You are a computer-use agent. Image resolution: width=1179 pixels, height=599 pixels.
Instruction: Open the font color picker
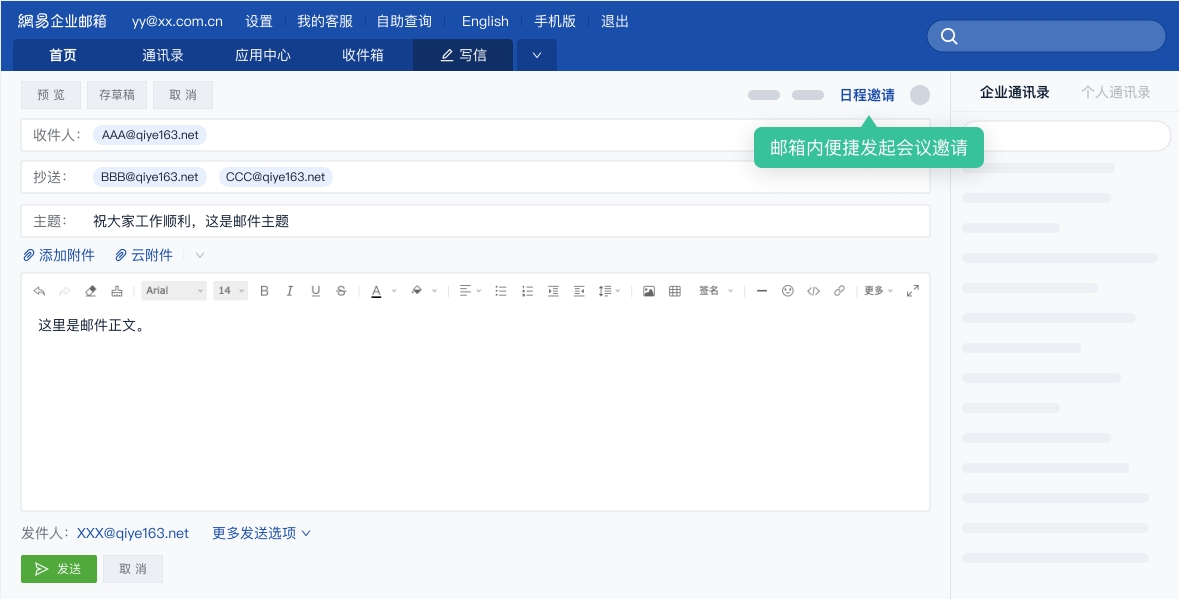(377, 291)
